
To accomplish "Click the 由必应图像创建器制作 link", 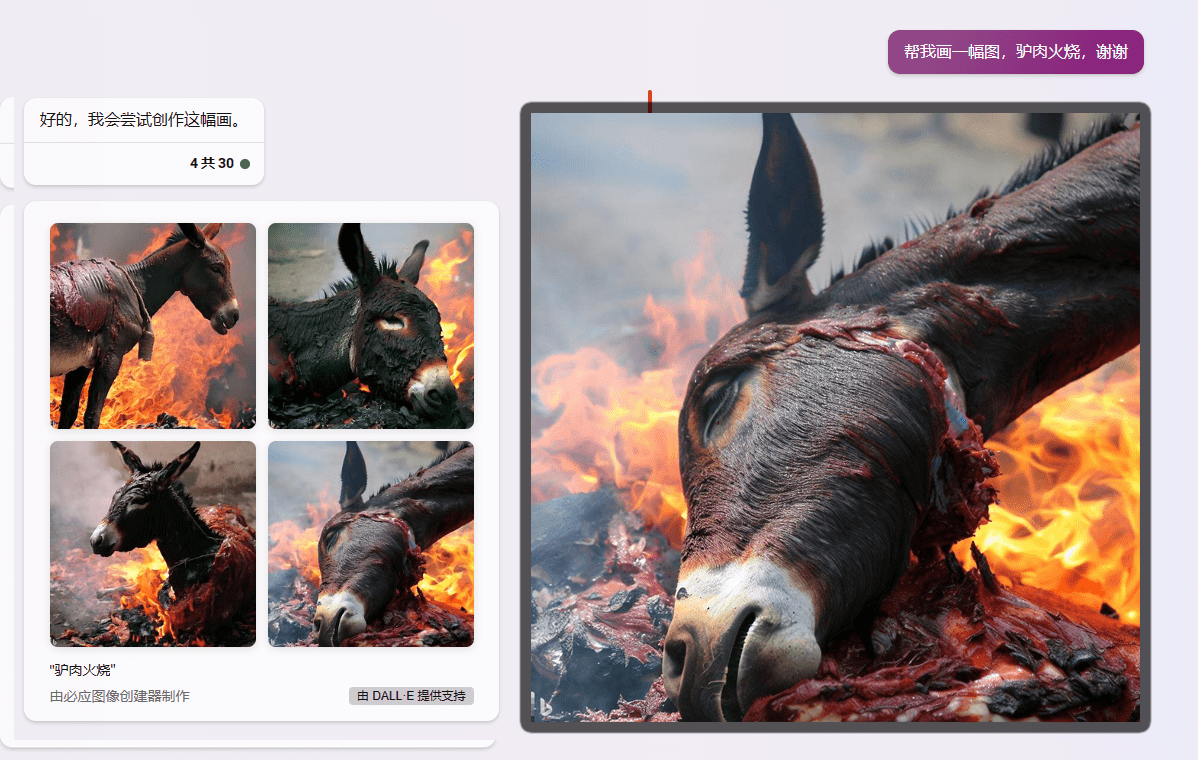I will (x=120, y=696).
